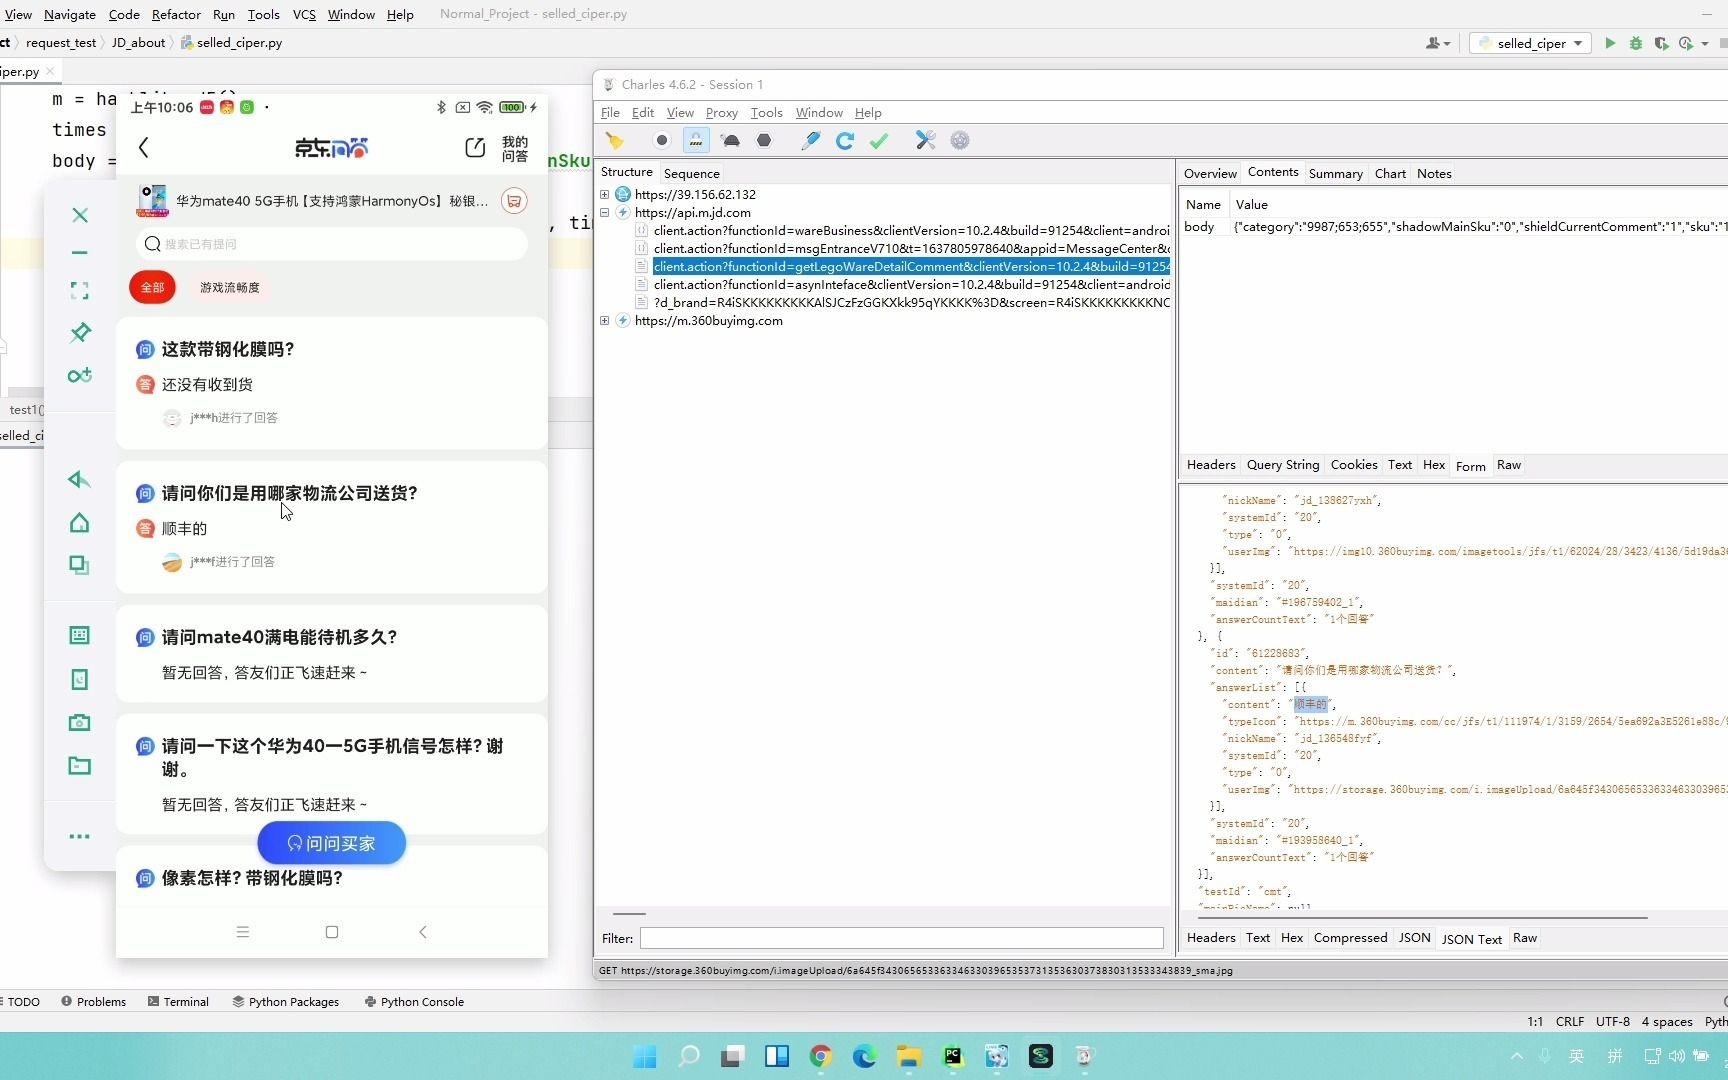Open the selled_ciper run configuration dropdown
The width and height of the screenshot is (1728, 1080).
pos(1531,43)
